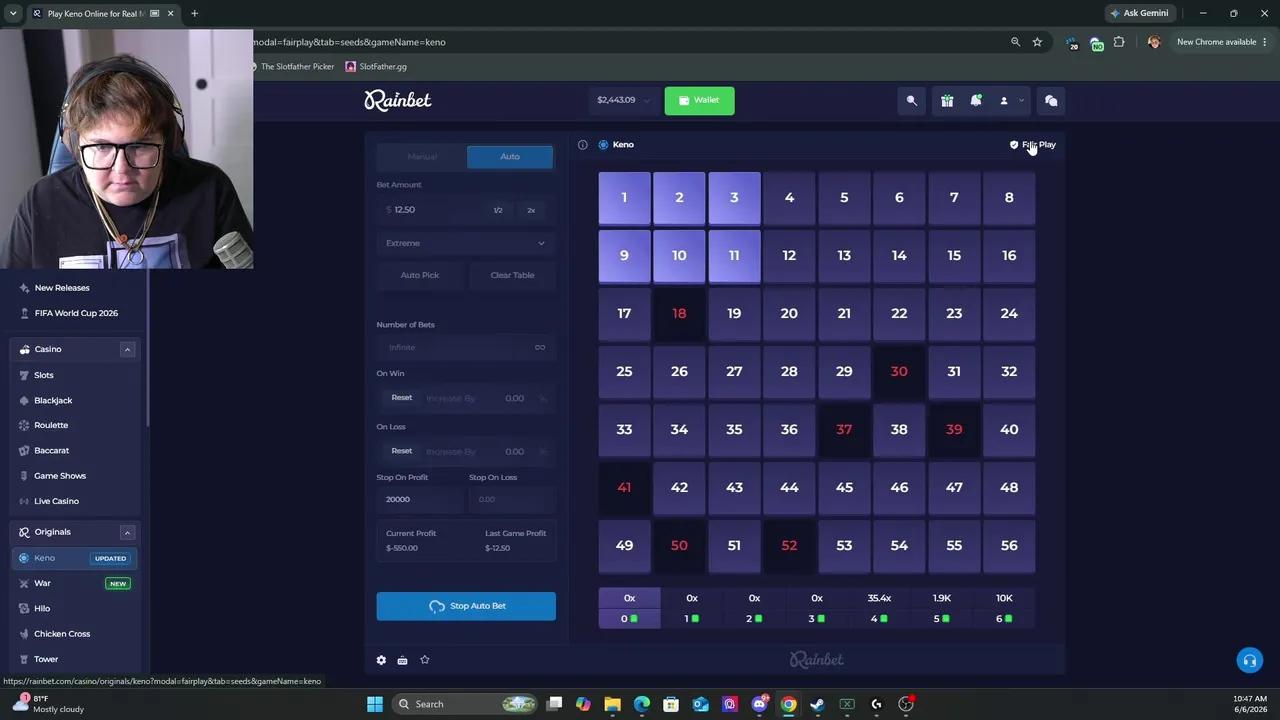Open the notifications bell

click(976, 100)
